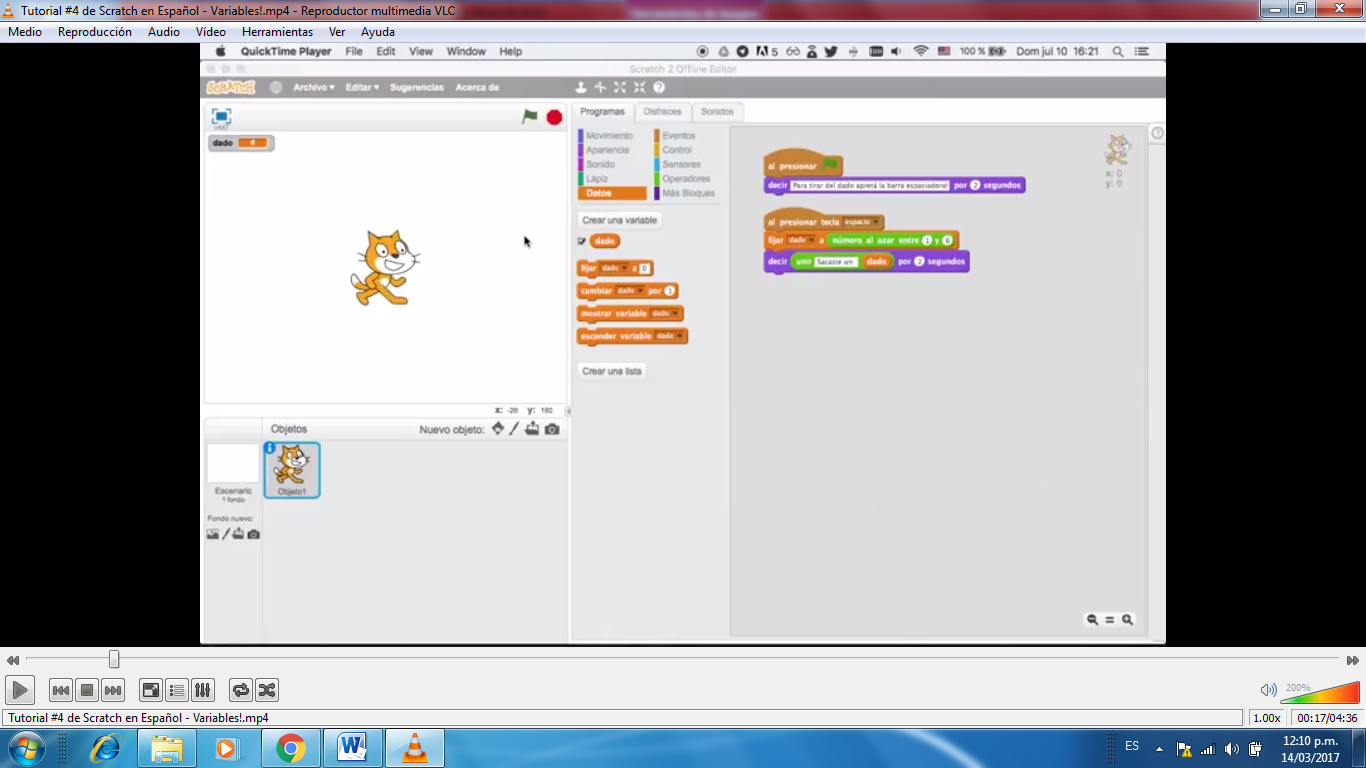Open the Reproducción menu in VLC
This screenshot has height=768, width=1366.
pyautogui.click(x=94, y=31)
